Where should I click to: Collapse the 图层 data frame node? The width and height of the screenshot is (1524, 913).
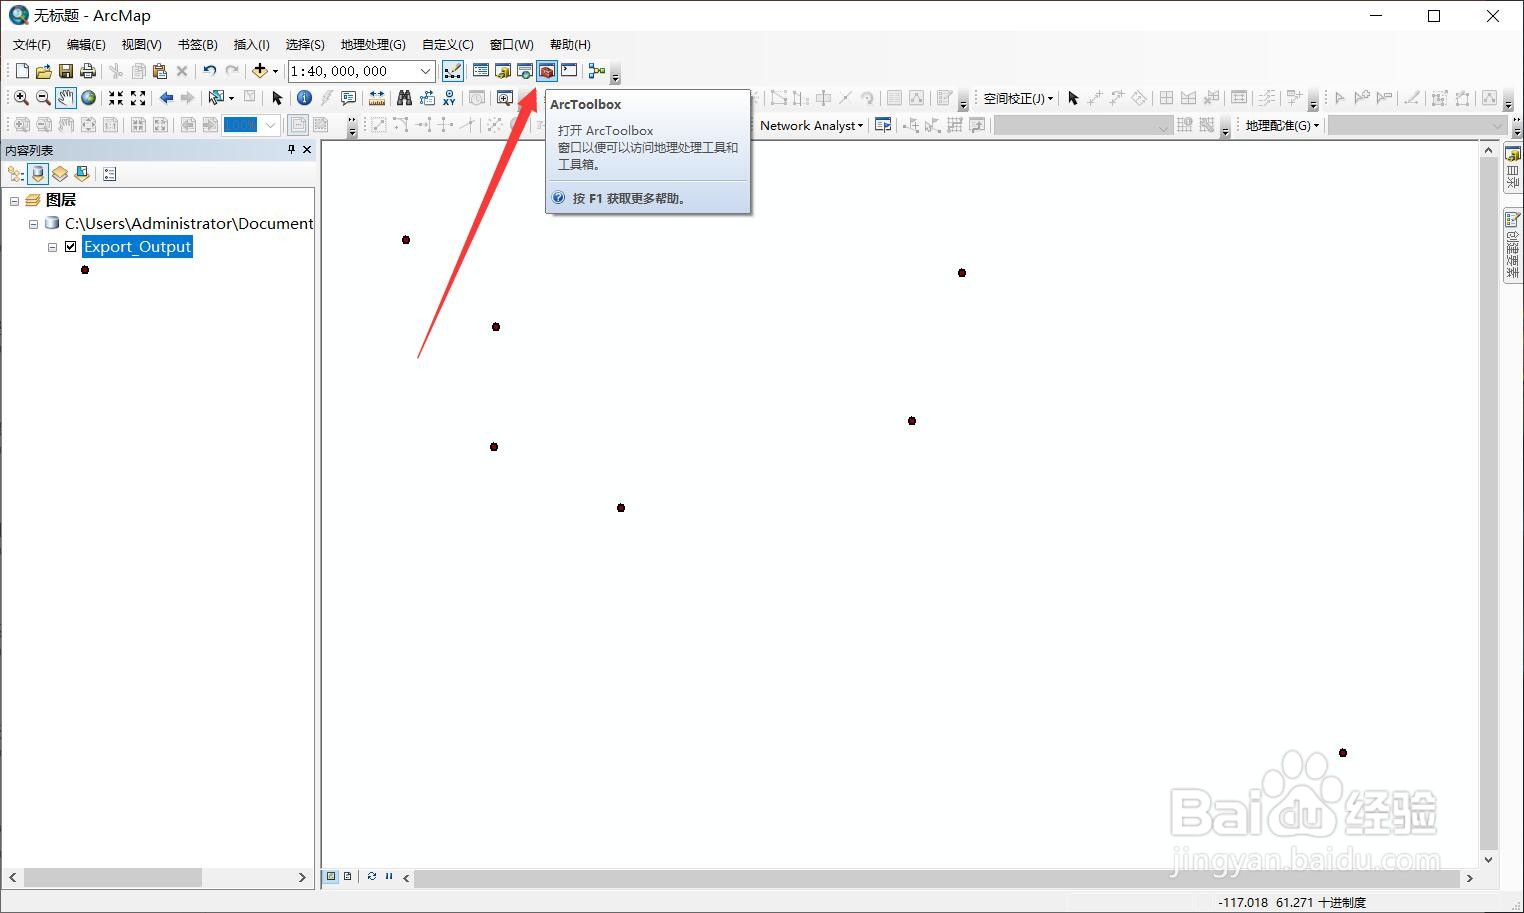[15, 200]
